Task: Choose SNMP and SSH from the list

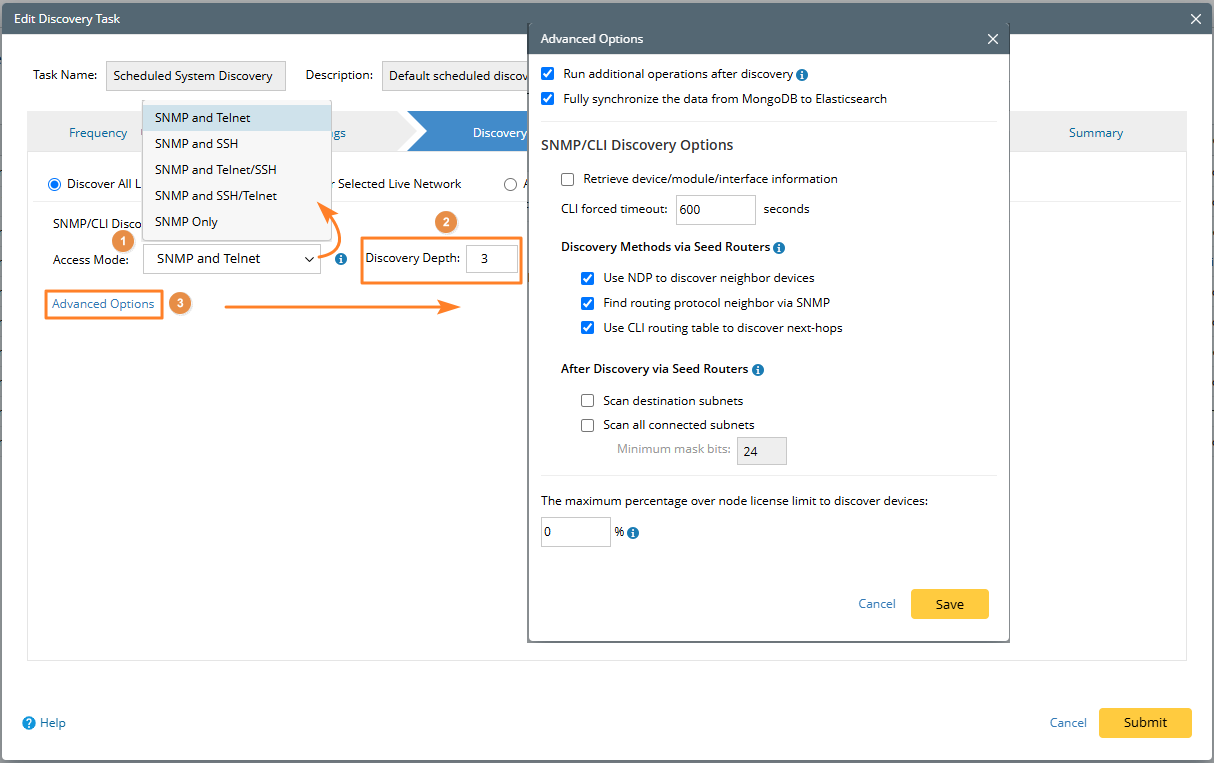Action: tap(196, 144)
